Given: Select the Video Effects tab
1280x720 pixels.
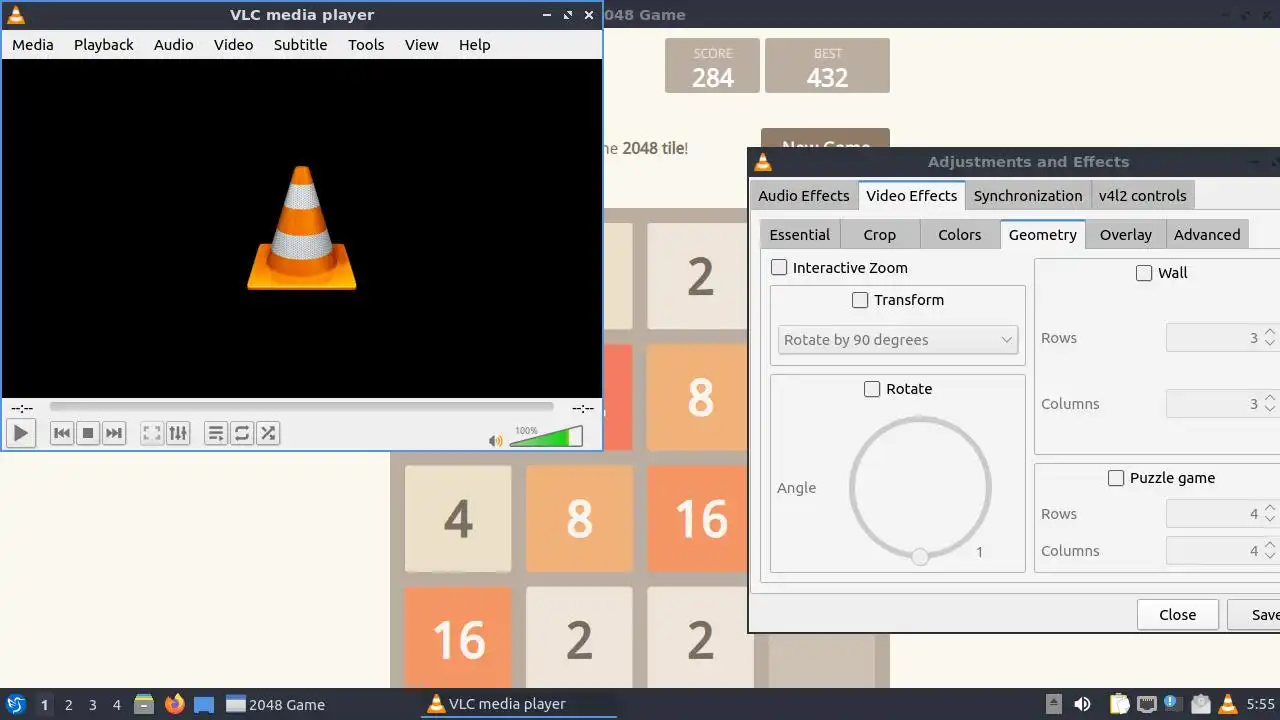Looking at the screenshot, I should pos(912,195).
